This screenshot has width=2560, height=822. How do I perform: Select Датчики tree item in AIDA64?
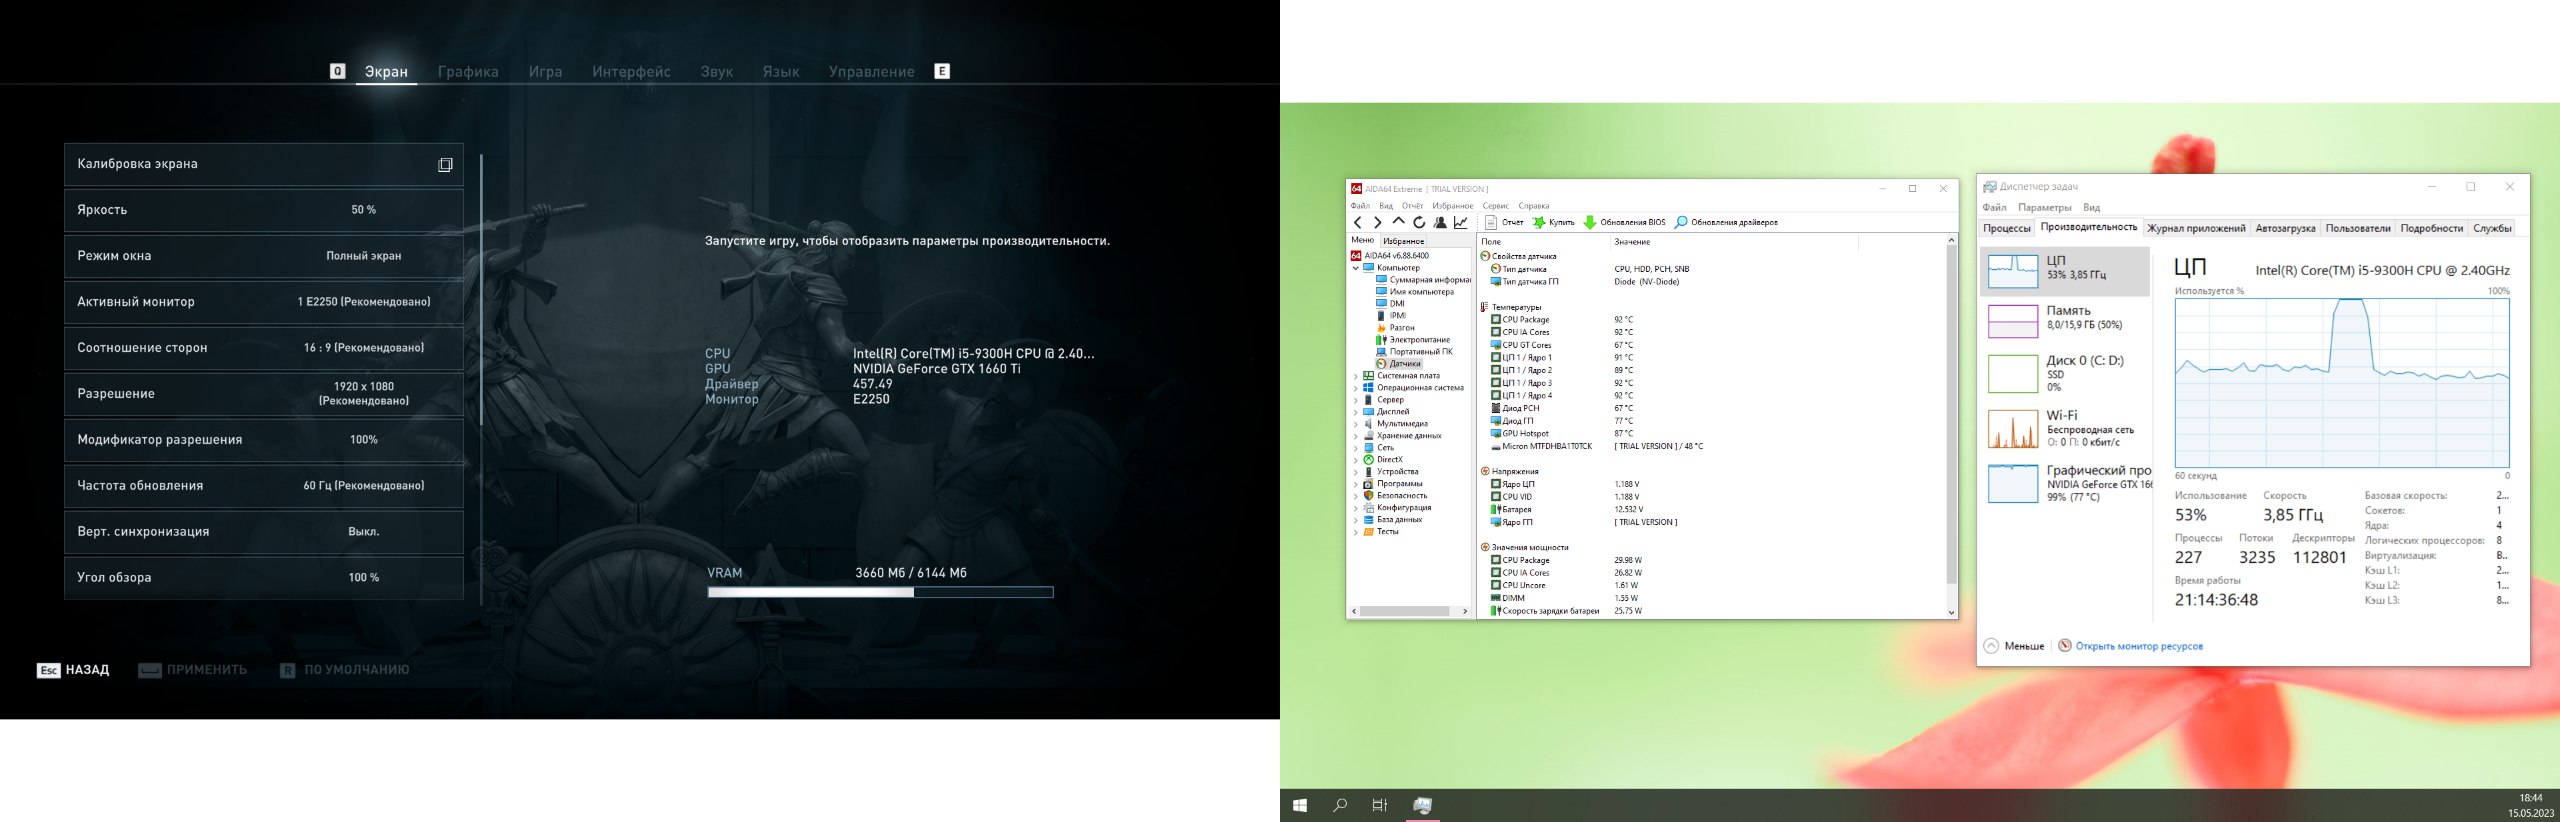pos(1398,364)
